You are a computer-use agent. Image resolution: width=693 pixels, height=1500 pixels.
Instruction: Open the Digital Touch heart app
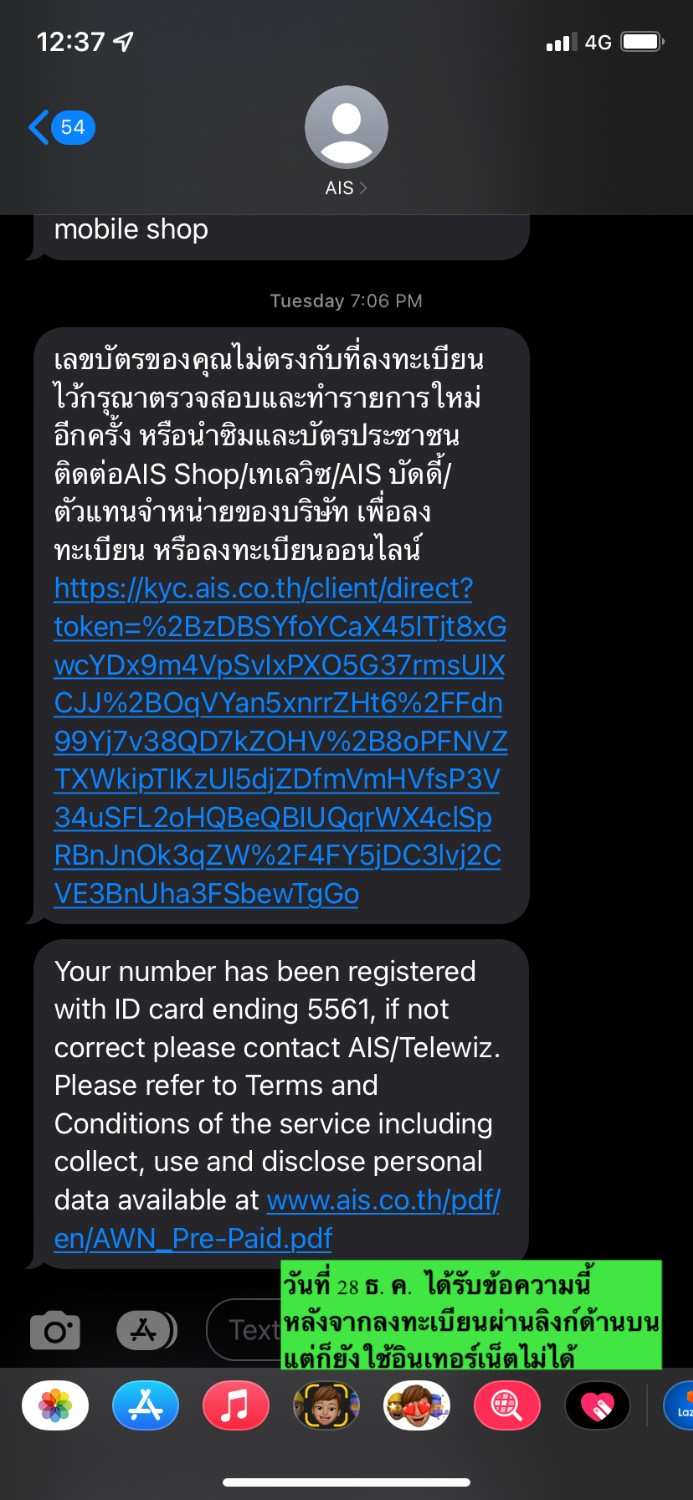(597, 1407)
